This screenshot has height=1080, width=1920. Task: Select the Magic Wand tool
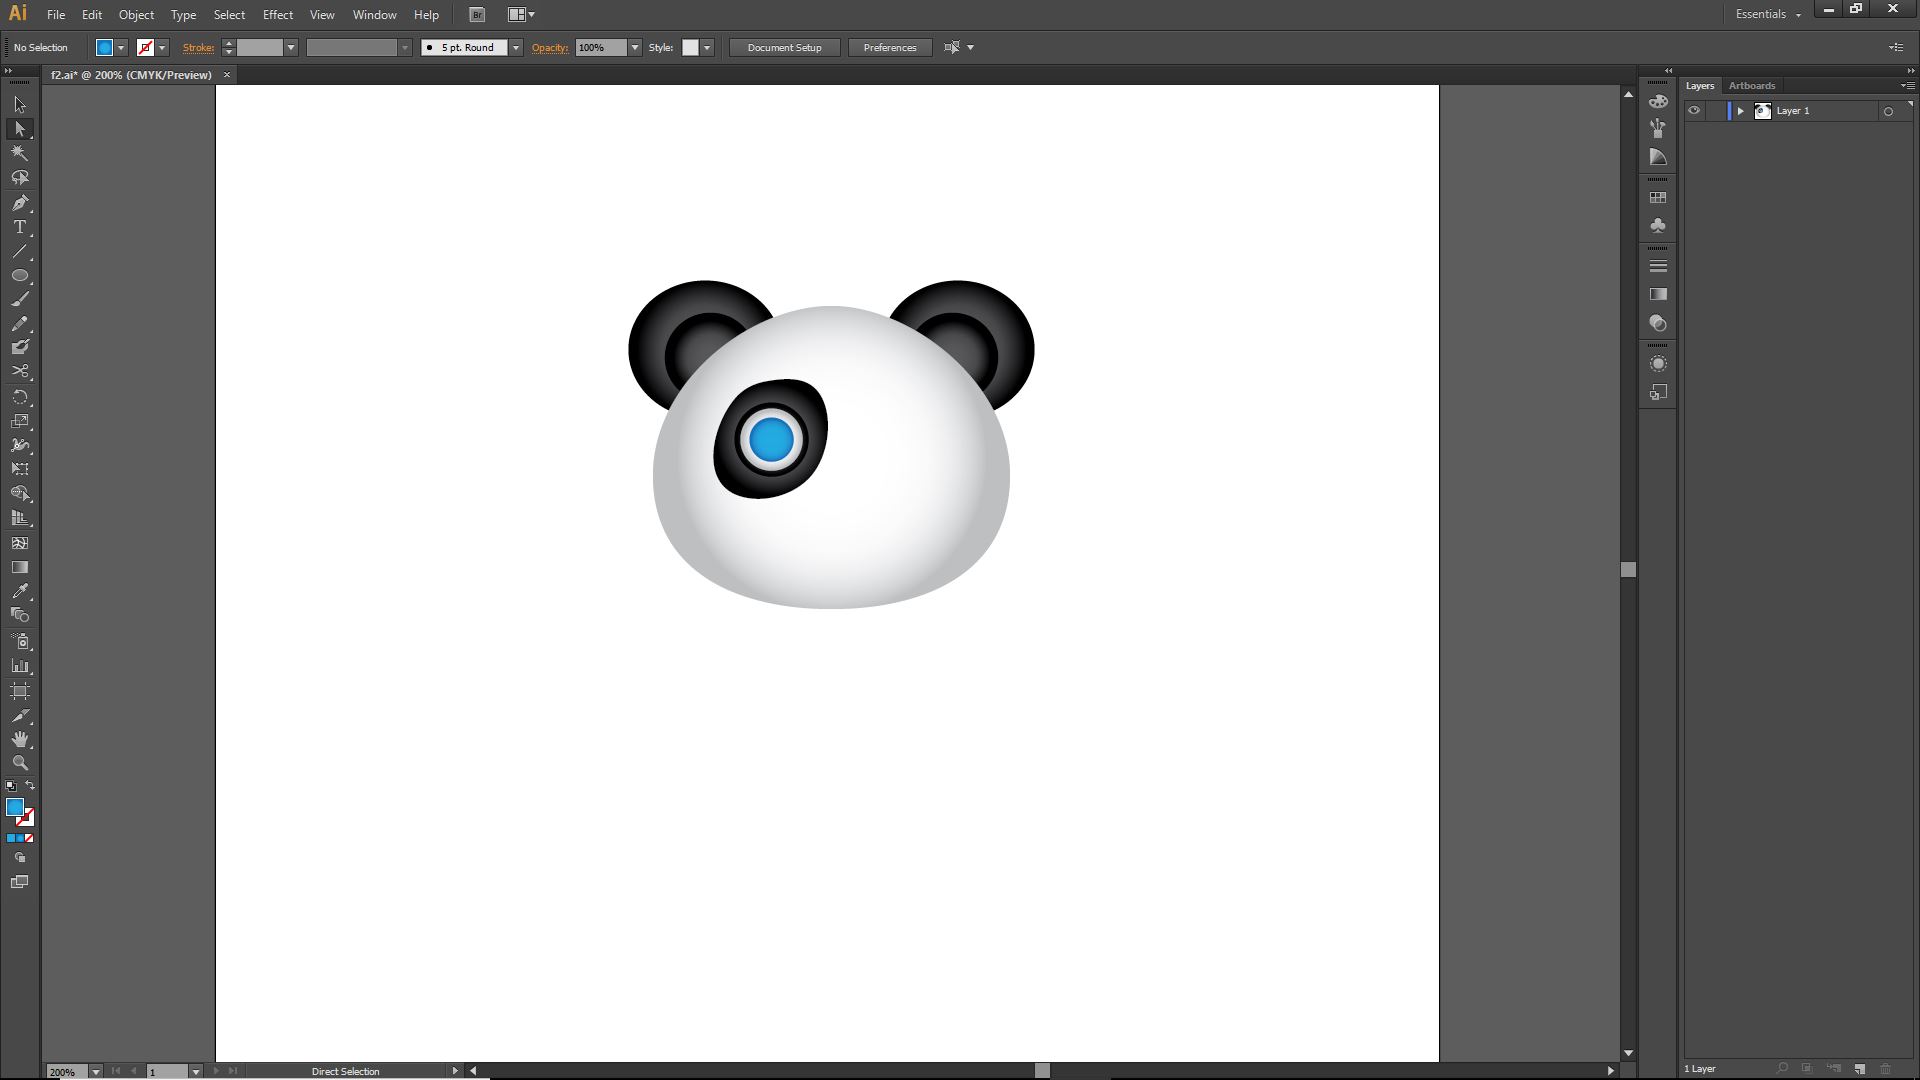click(x=19, y=153)
